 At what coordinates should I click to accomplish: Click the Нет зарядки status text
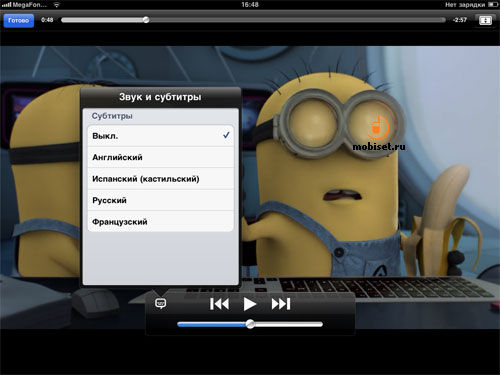(465, 5)
